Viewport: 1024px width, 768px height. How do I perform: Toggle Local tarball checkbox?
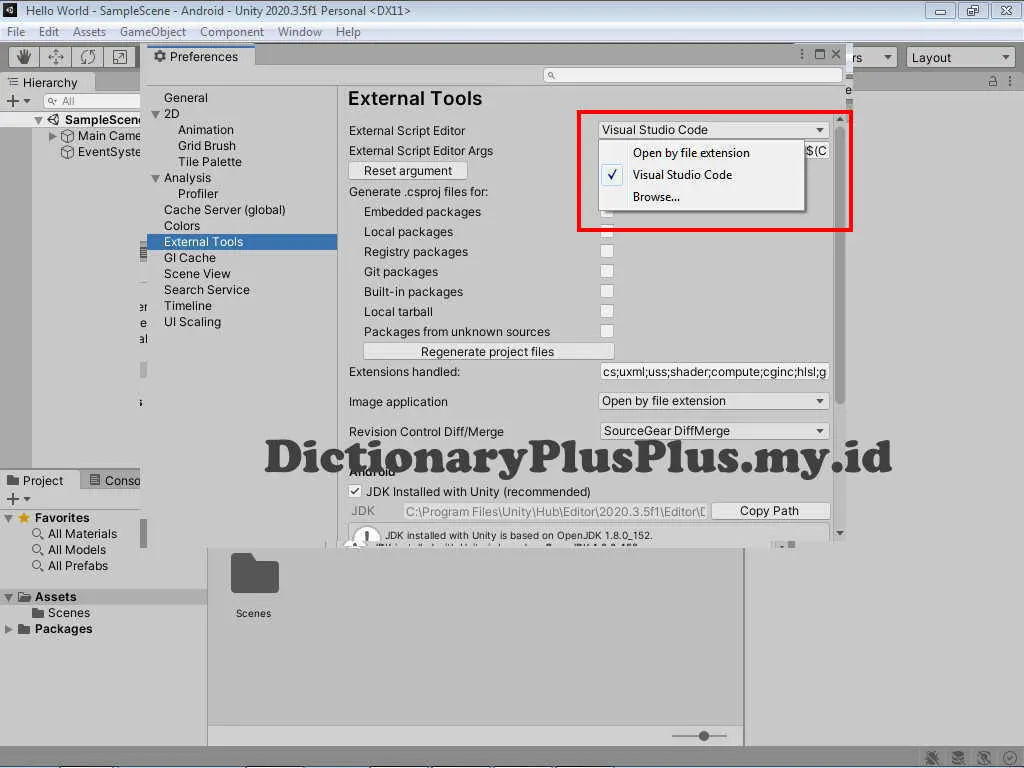(x=607, y=312)
